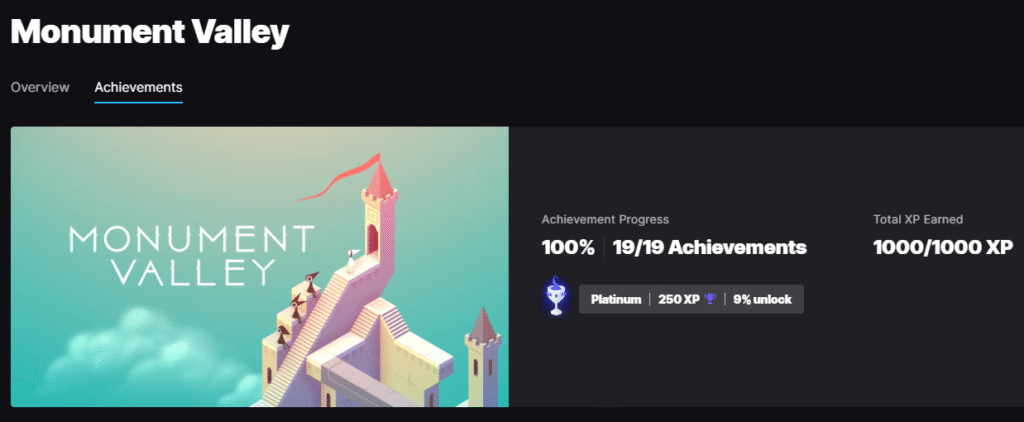Click the 9% unlock text
This screenshot has width=1024, height=422.
(762, 300)
